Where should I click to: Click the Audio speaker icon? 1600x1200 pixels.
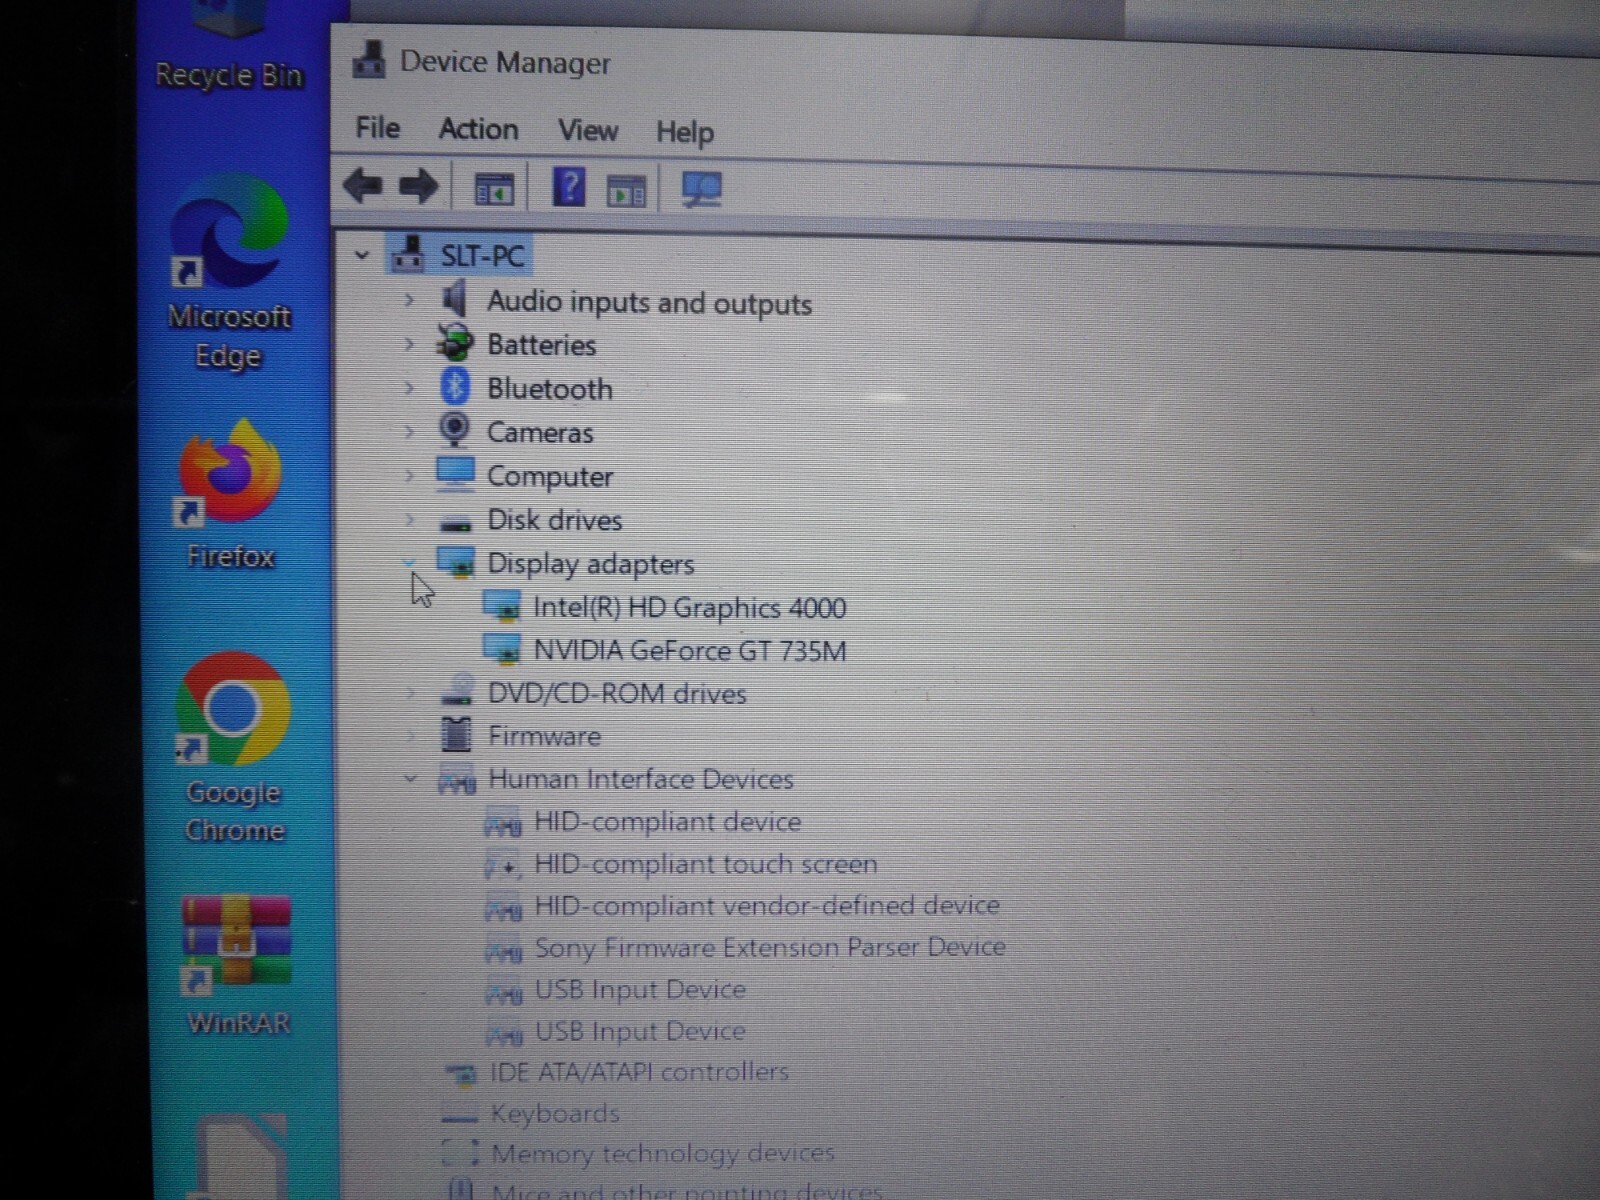[x=455, y=299]
